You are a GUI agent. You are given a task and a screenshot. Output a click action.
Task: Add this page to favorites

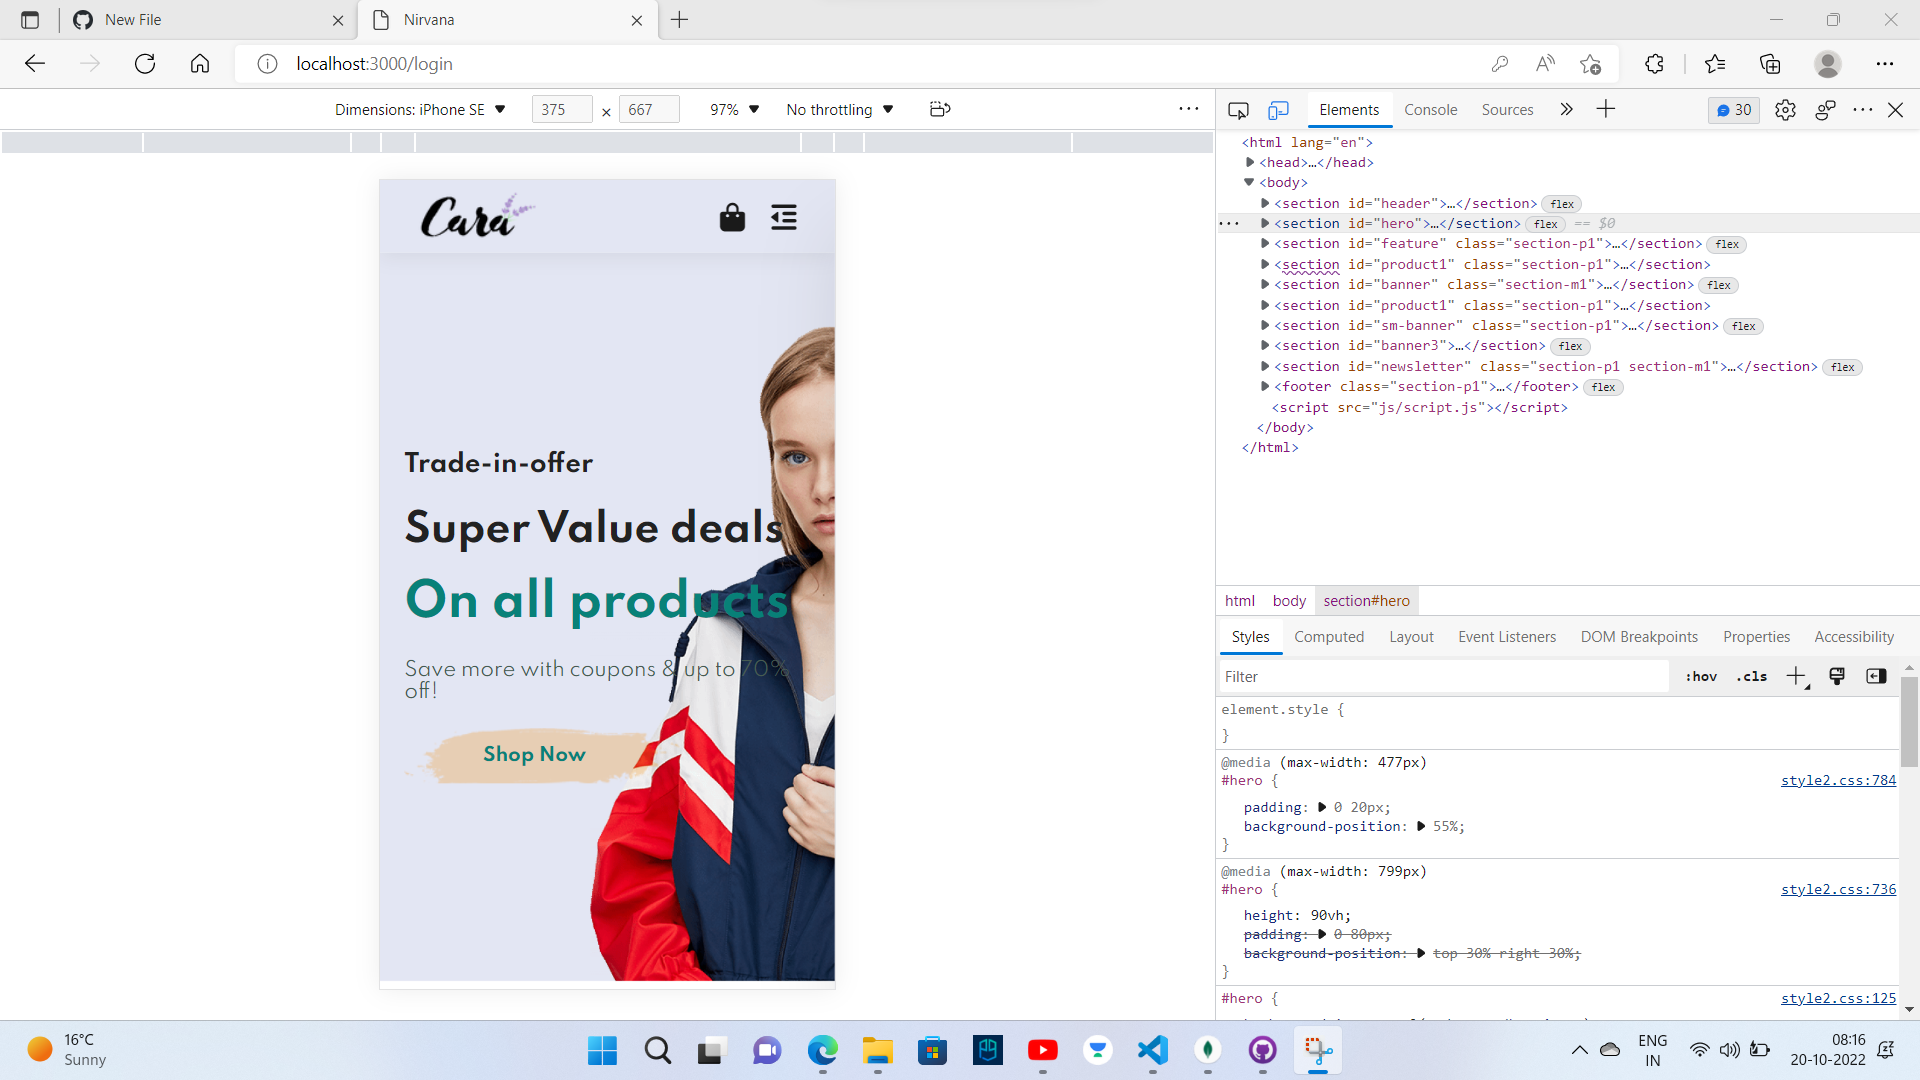(1590, 64)
